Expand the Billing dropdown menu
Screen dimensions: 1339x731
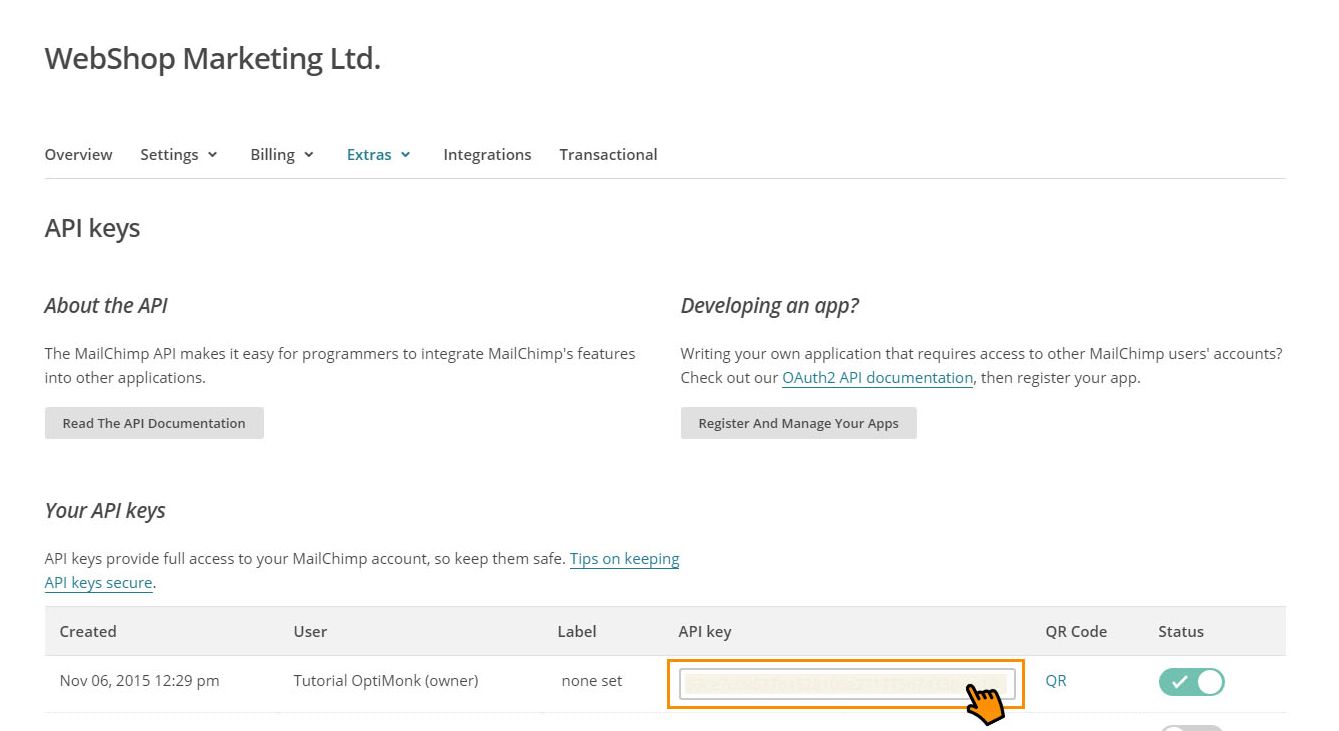282,154
